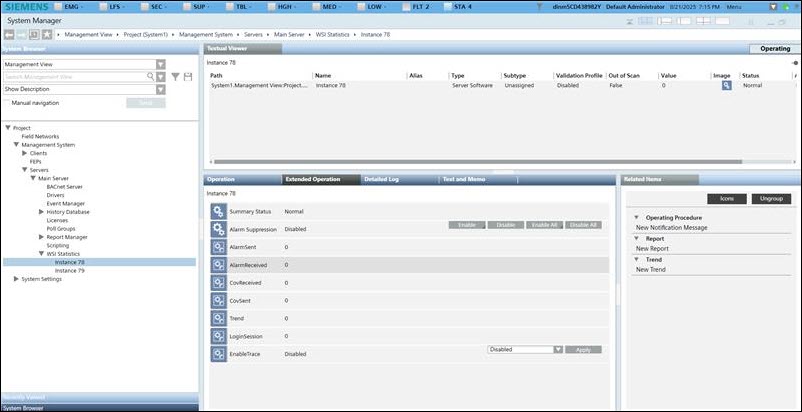Collapse the Operating Procedure group
The width and height of the screenshot is (802, 412).
point(637,217)
